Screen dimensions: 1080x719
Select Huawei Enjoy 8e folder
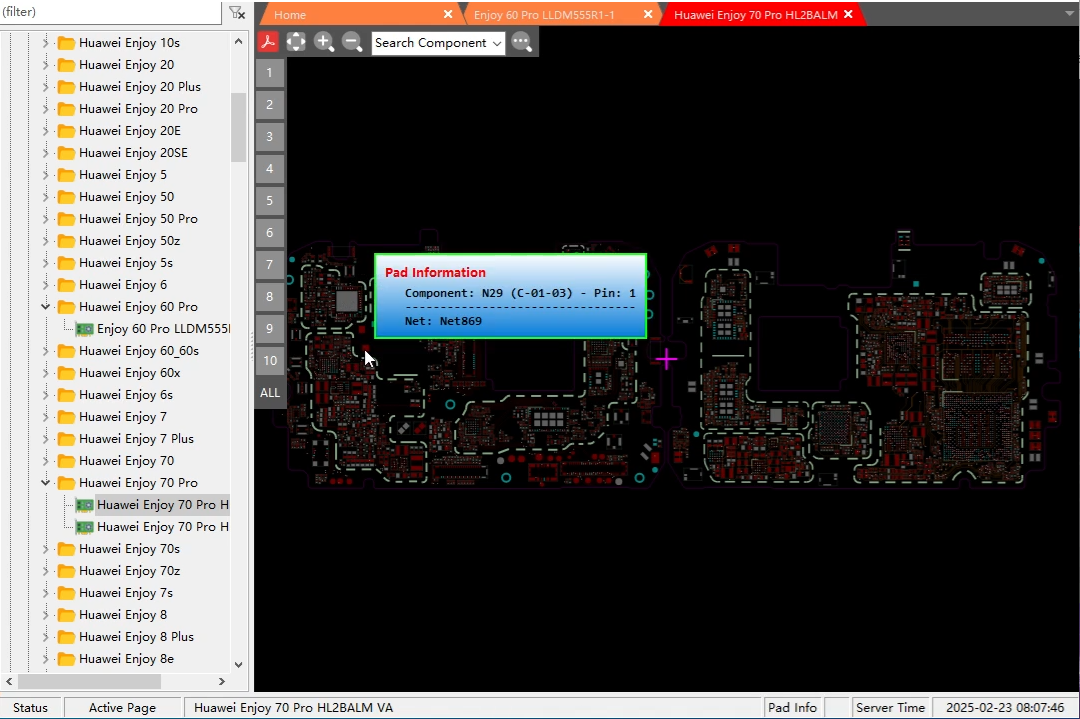tap(126, 659)
